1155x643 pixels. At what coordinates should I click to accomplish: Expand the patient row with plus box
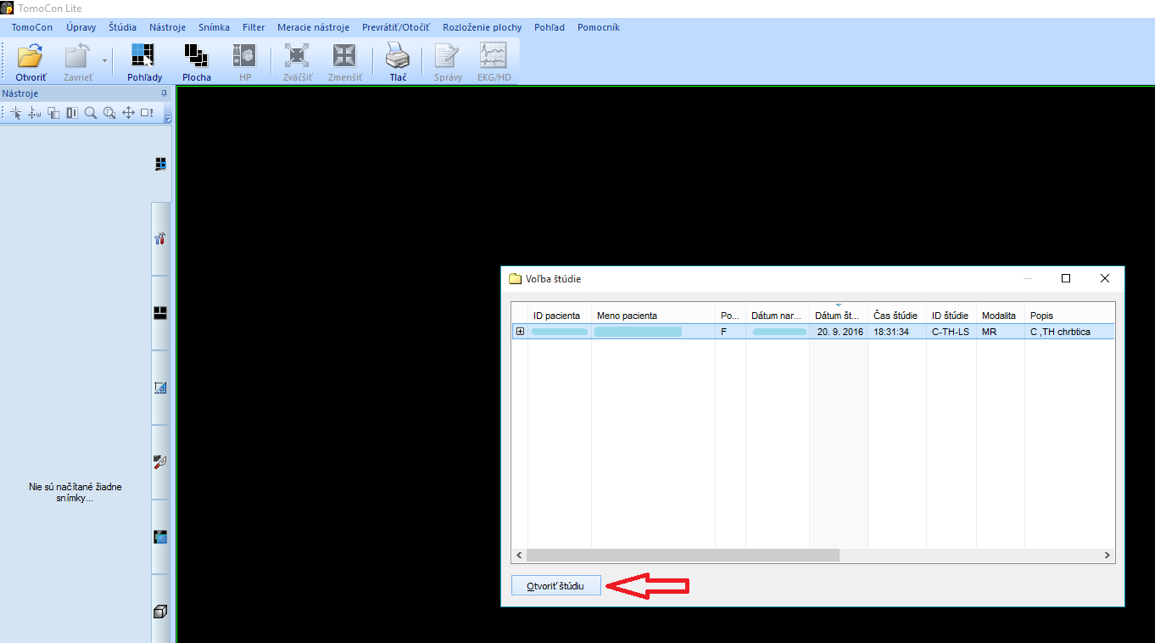click(x=520, y=332)
